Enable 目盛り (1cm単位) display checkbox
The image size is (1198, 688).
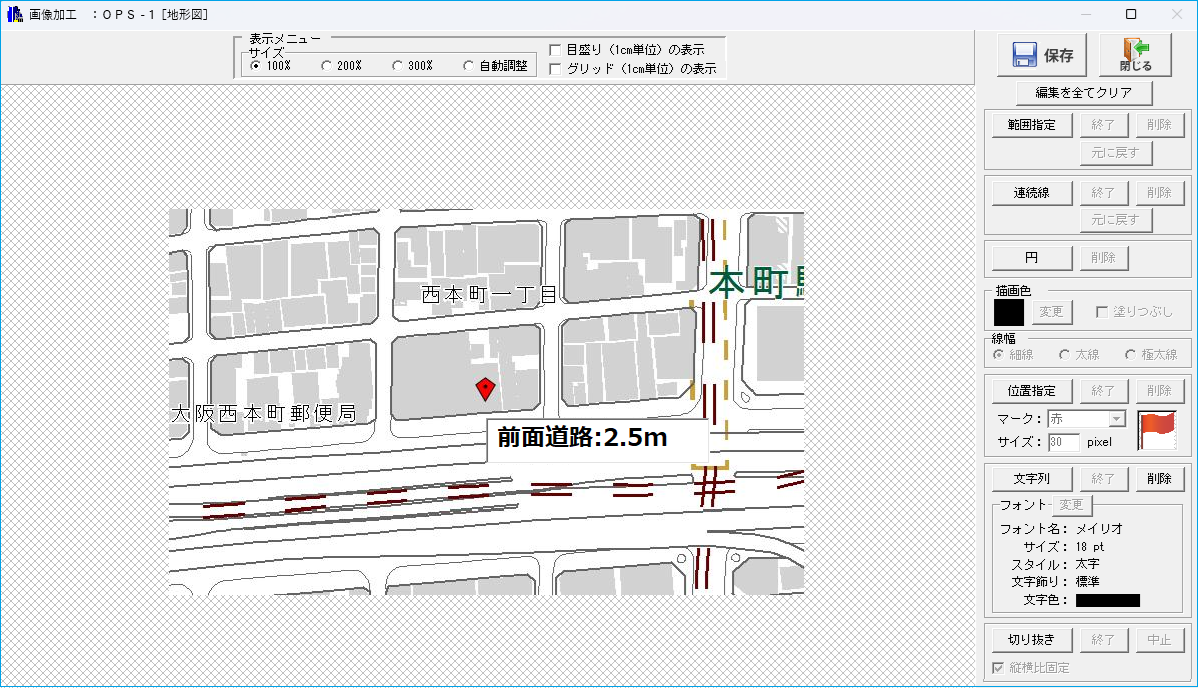[x=556, y=50]
